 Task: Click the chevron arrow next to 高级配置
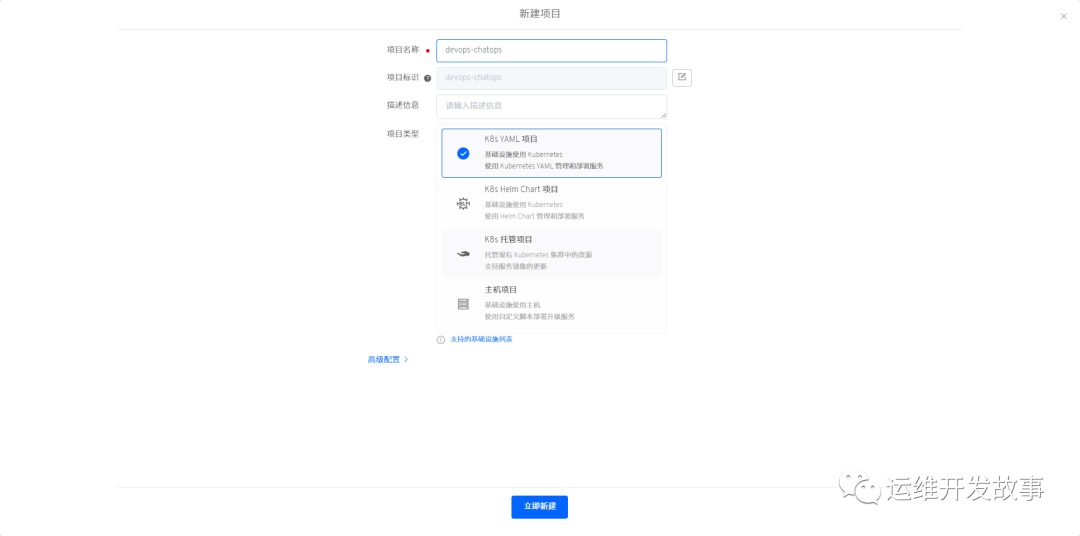(406, 359)
